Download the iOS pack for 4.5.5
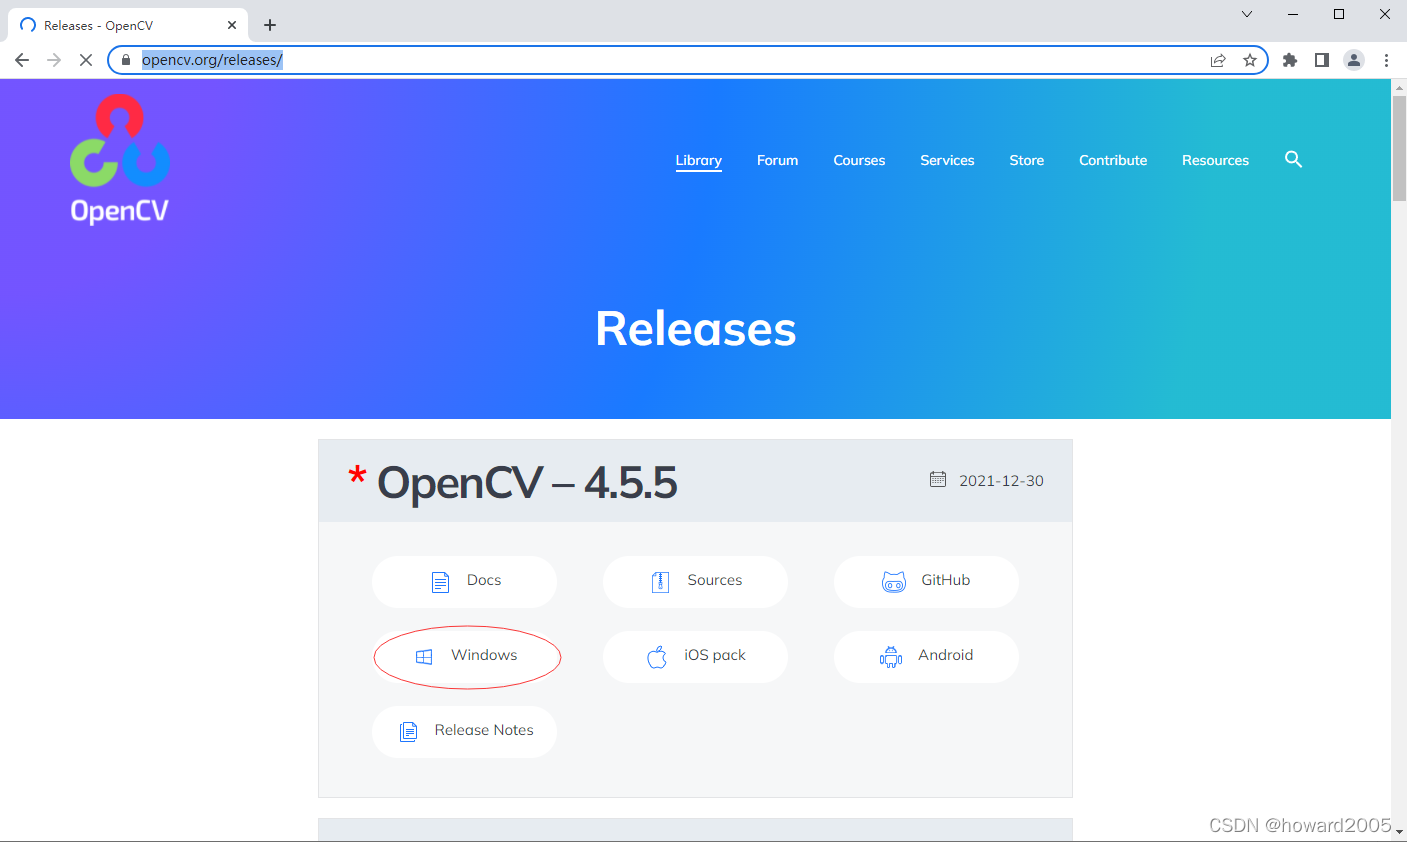The height and width of the screenshot is (842, 1407). point(695,656)
